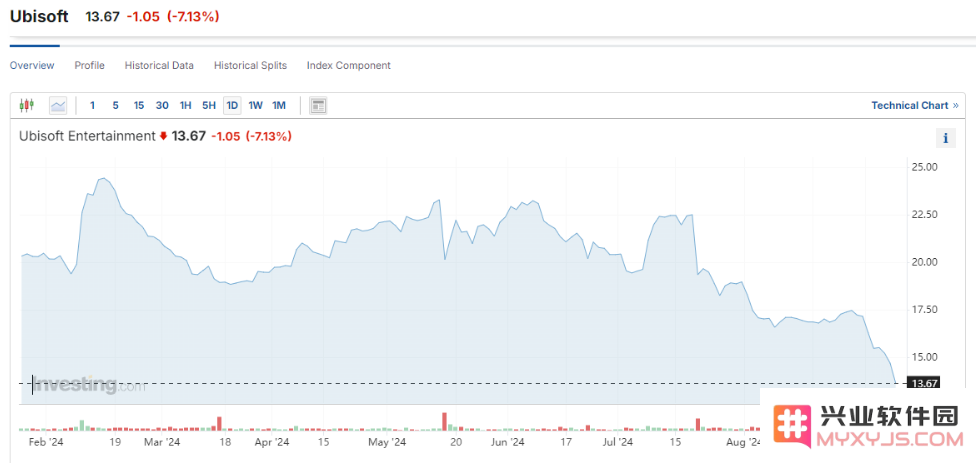976x463 pixels.
Task: Open the news table layout icon
Action: (318, 106)
